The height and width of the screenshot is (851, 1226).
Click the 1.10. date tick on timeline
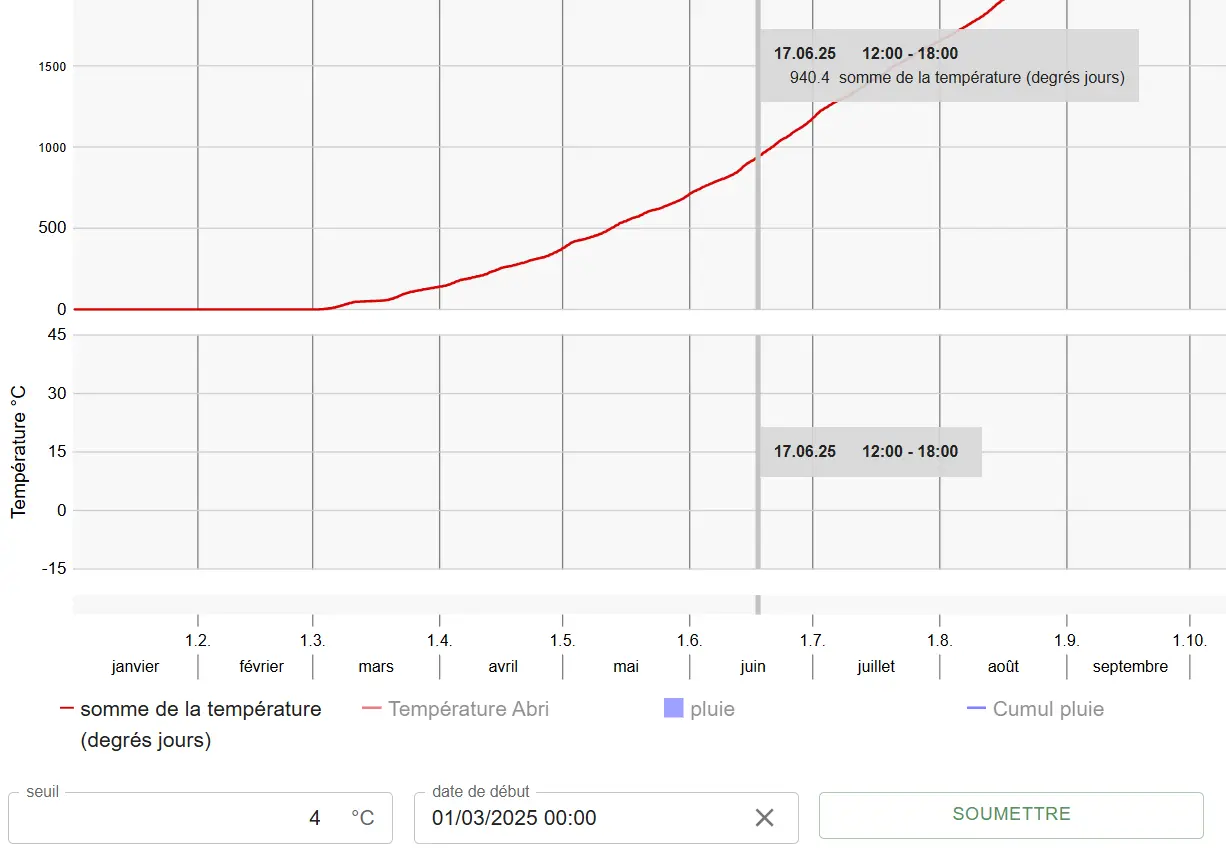[1190, 640]
